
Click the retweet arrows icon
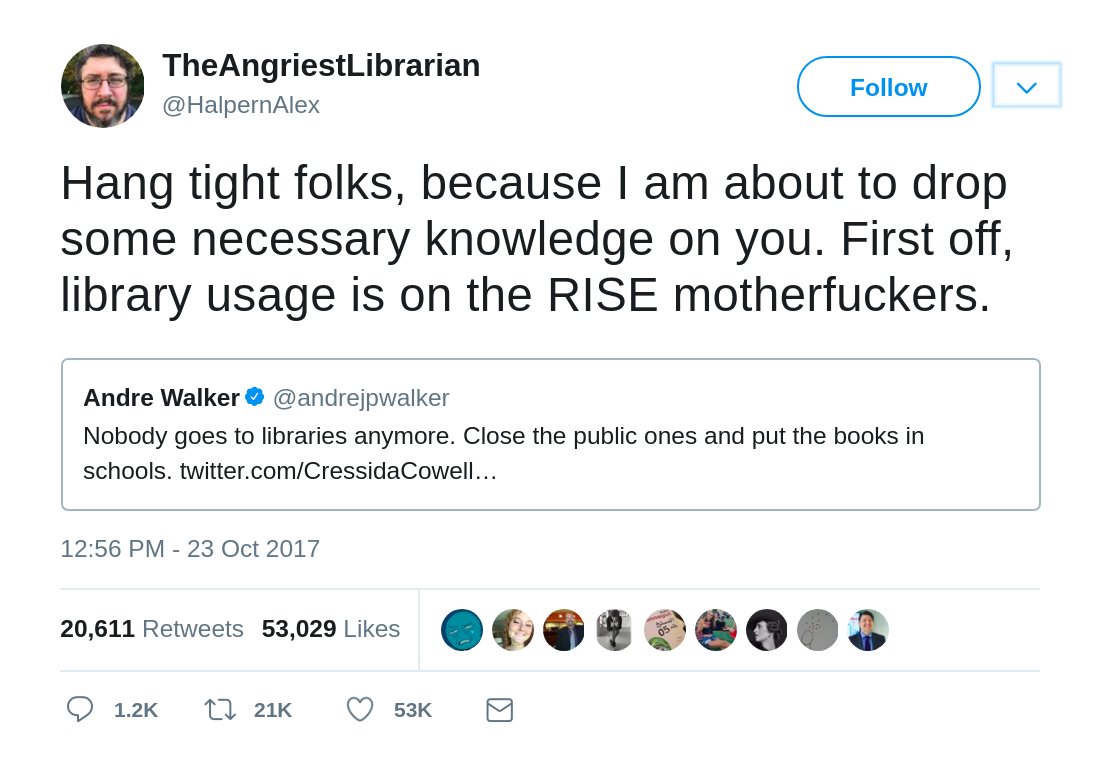click(x=219, y=710)
